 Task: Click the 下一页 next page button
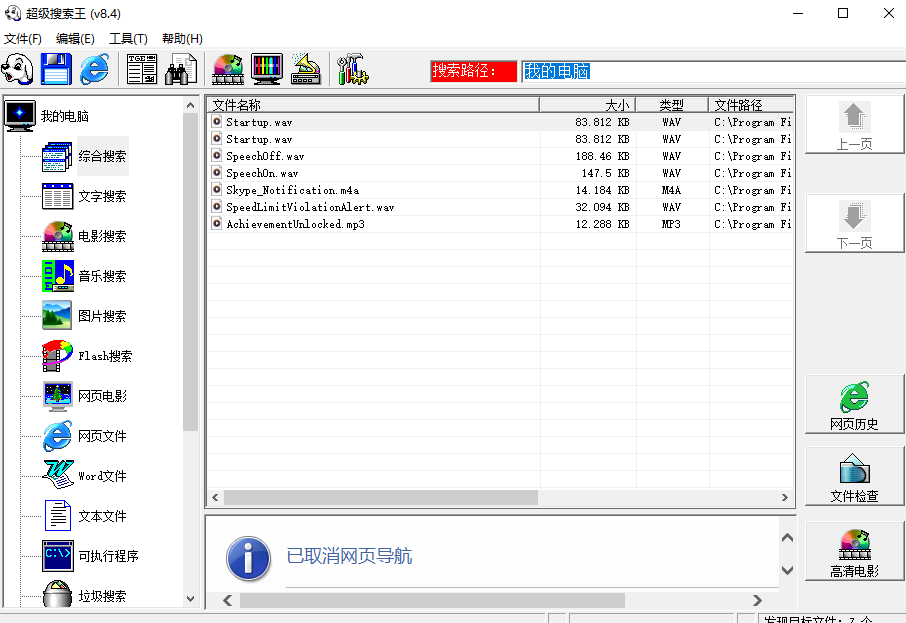[854, 223]
